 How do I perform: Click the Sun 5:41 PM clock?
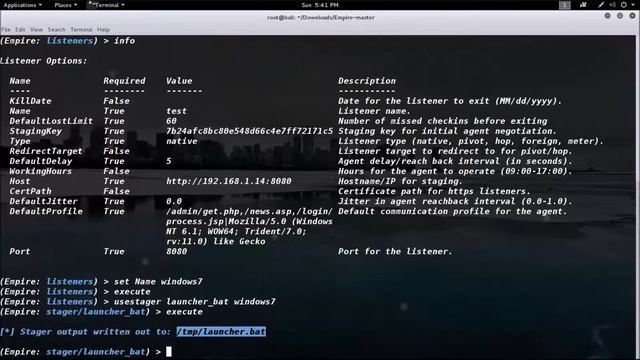pos(320,5)
